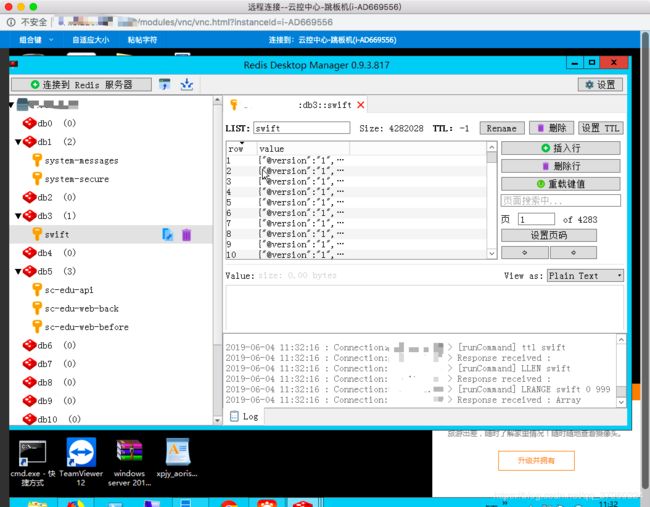Select row 10 in the value table
This screenshot has width=650, height=507.
tap(356, 255)
